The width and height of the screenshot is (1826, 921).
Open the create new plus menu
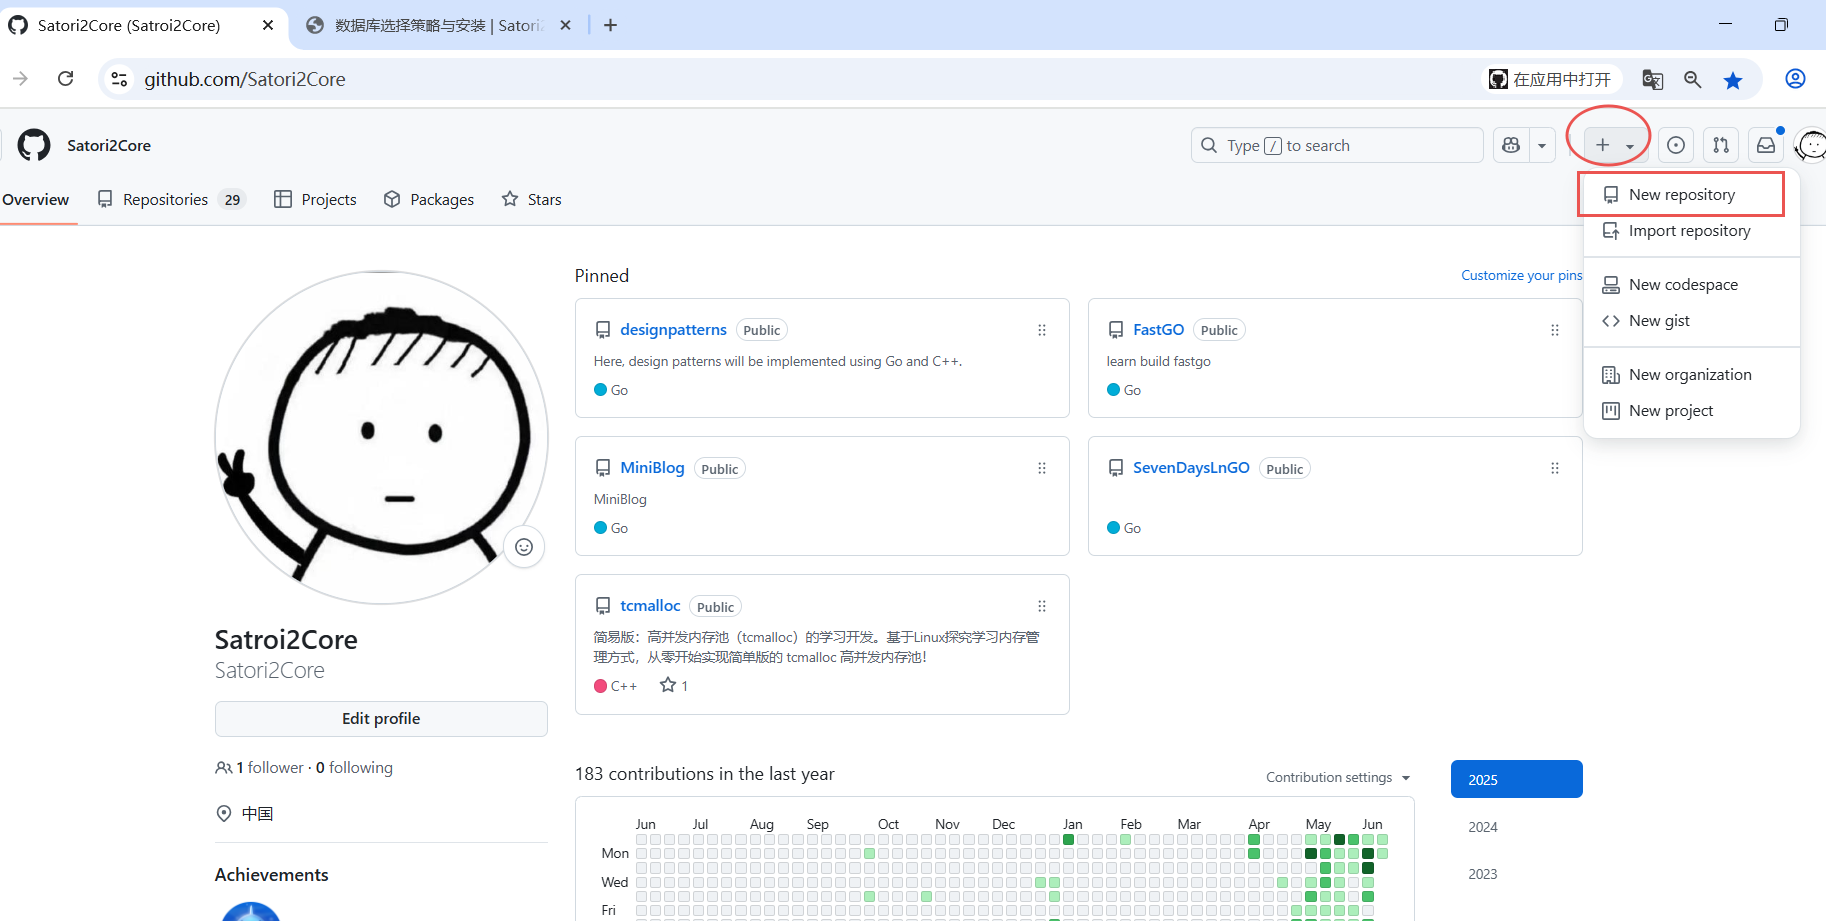point(1615,145)
